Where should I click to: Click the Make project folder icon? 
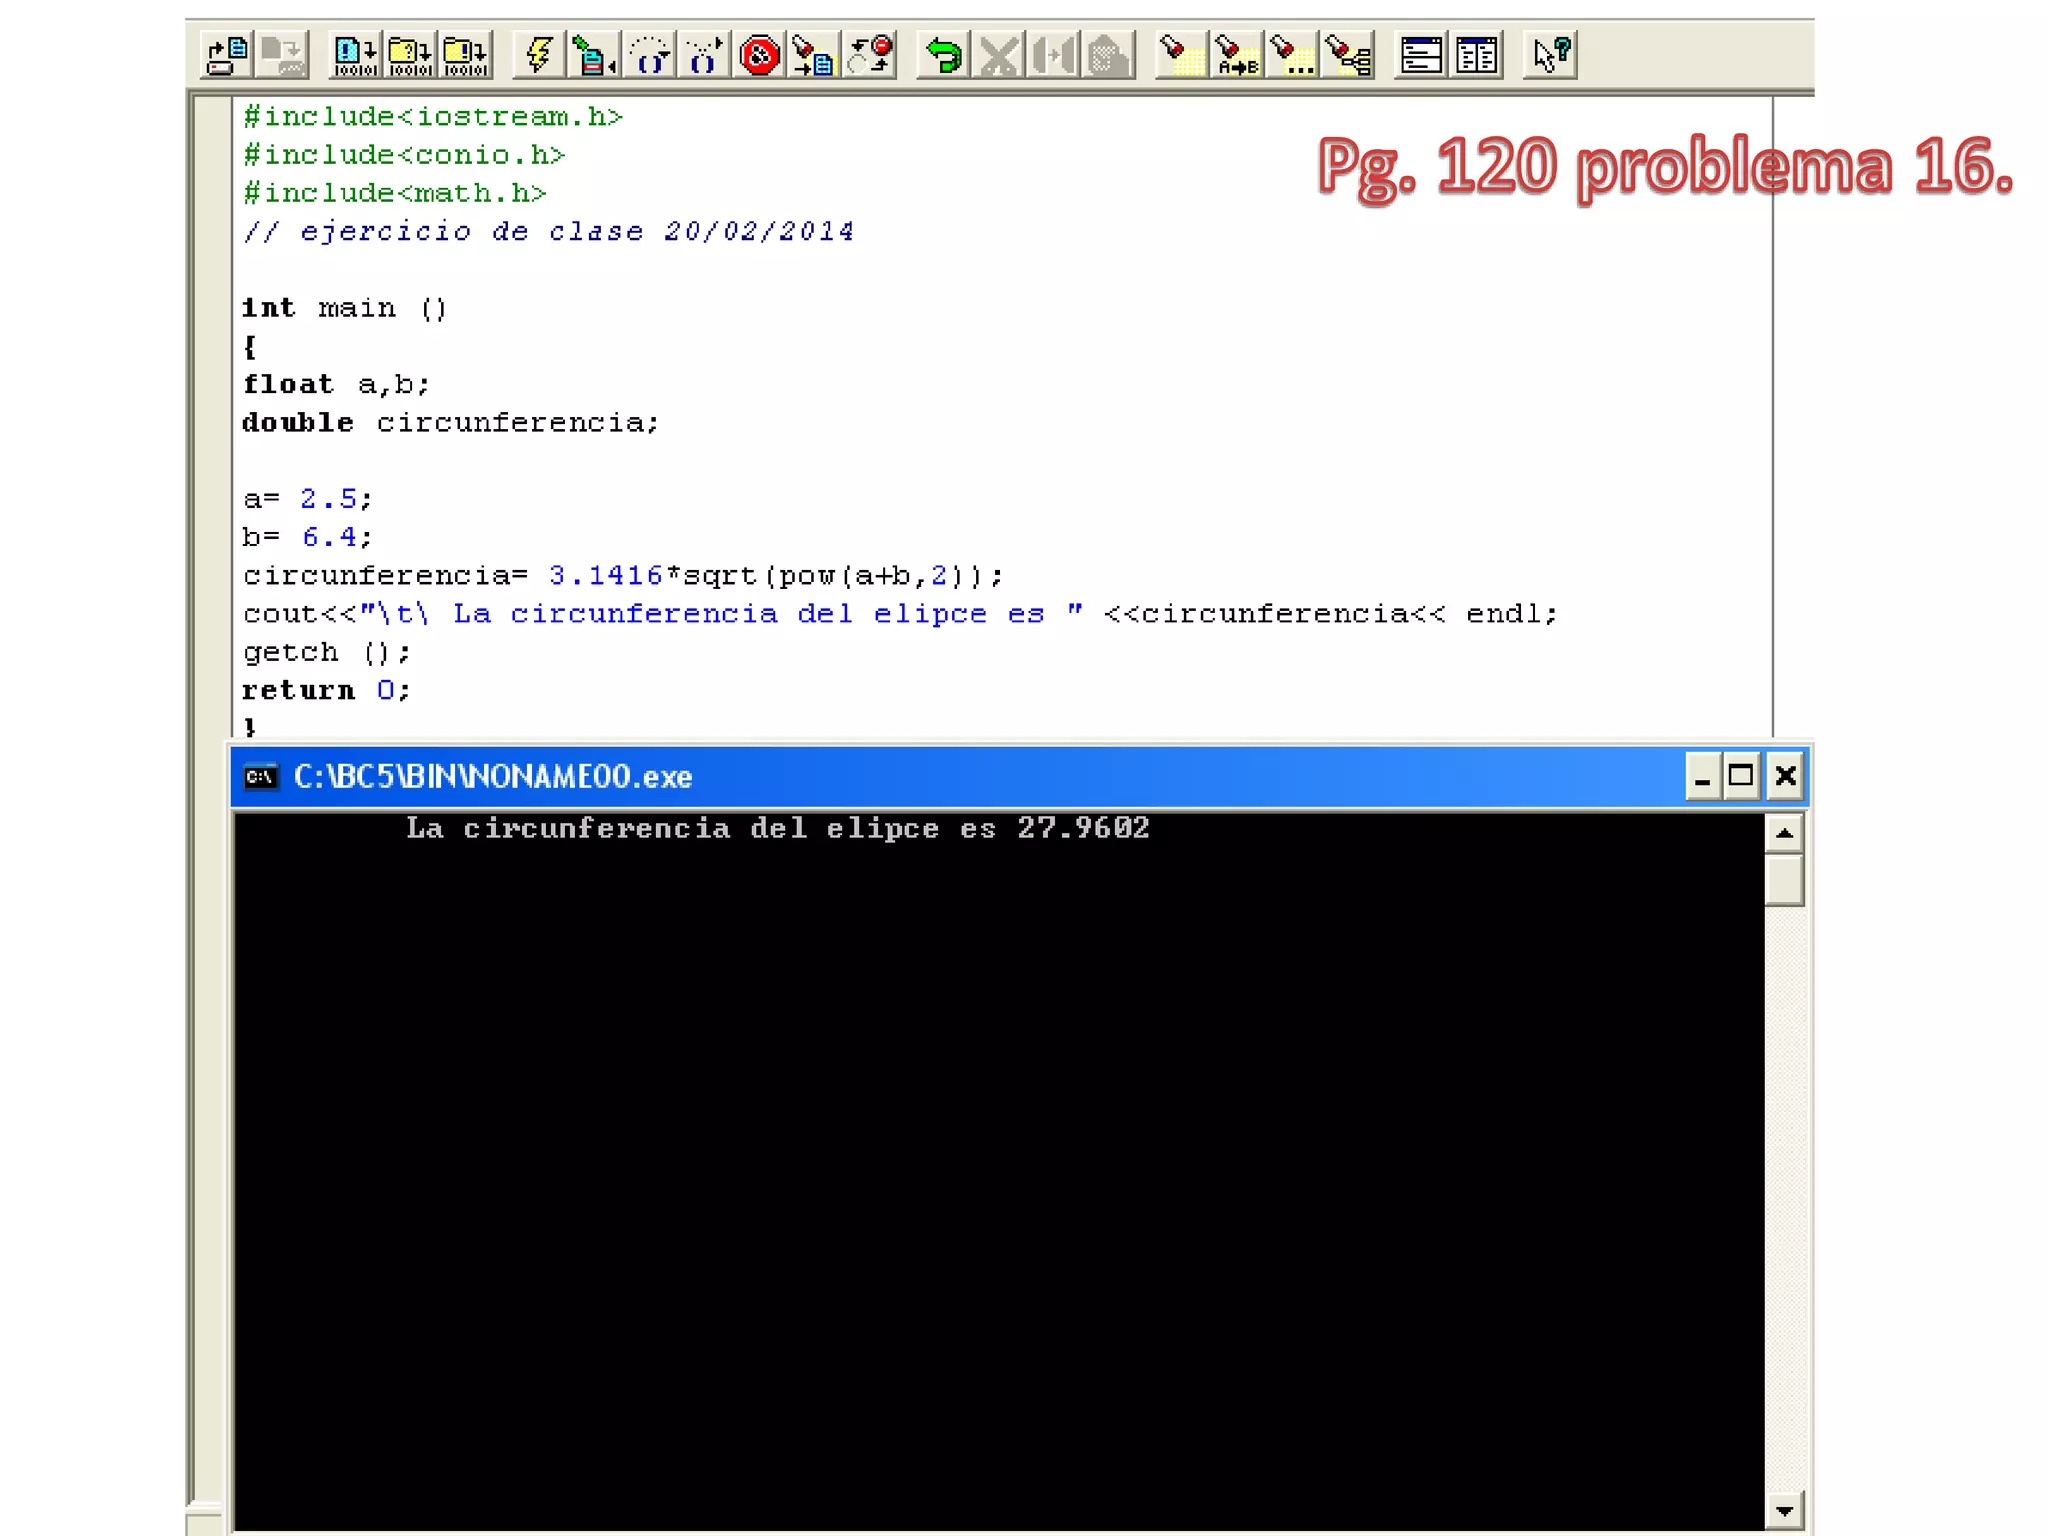[410, 55]
